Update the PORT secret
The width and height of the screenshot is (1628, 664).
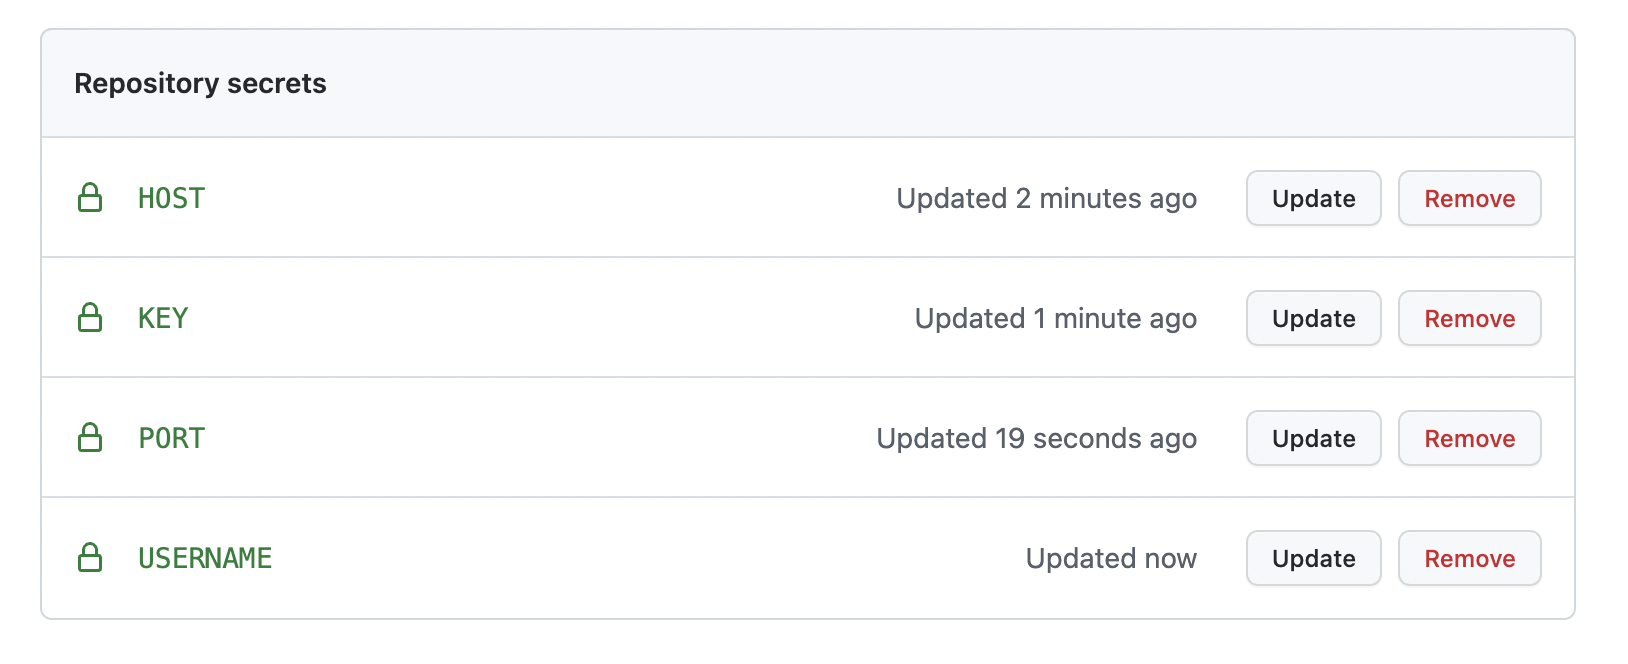coord(1313,438)
